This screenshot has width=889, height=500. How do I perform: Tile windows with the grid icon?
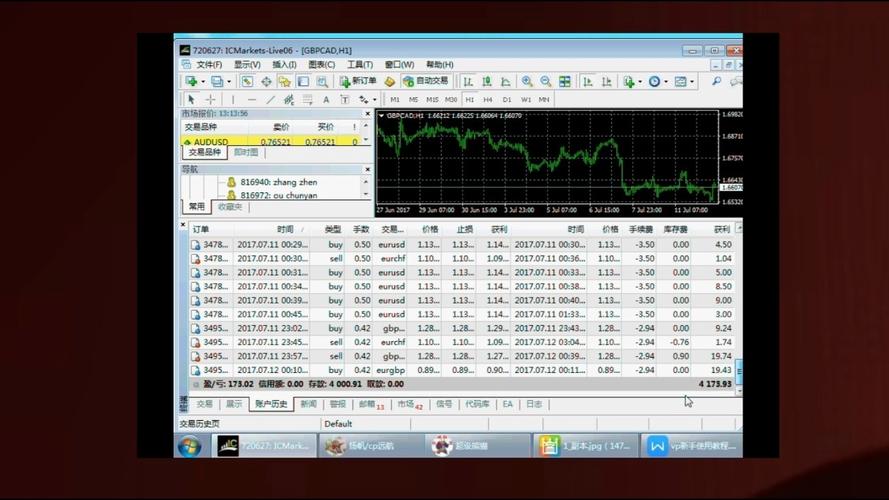[x=565, y=82]
